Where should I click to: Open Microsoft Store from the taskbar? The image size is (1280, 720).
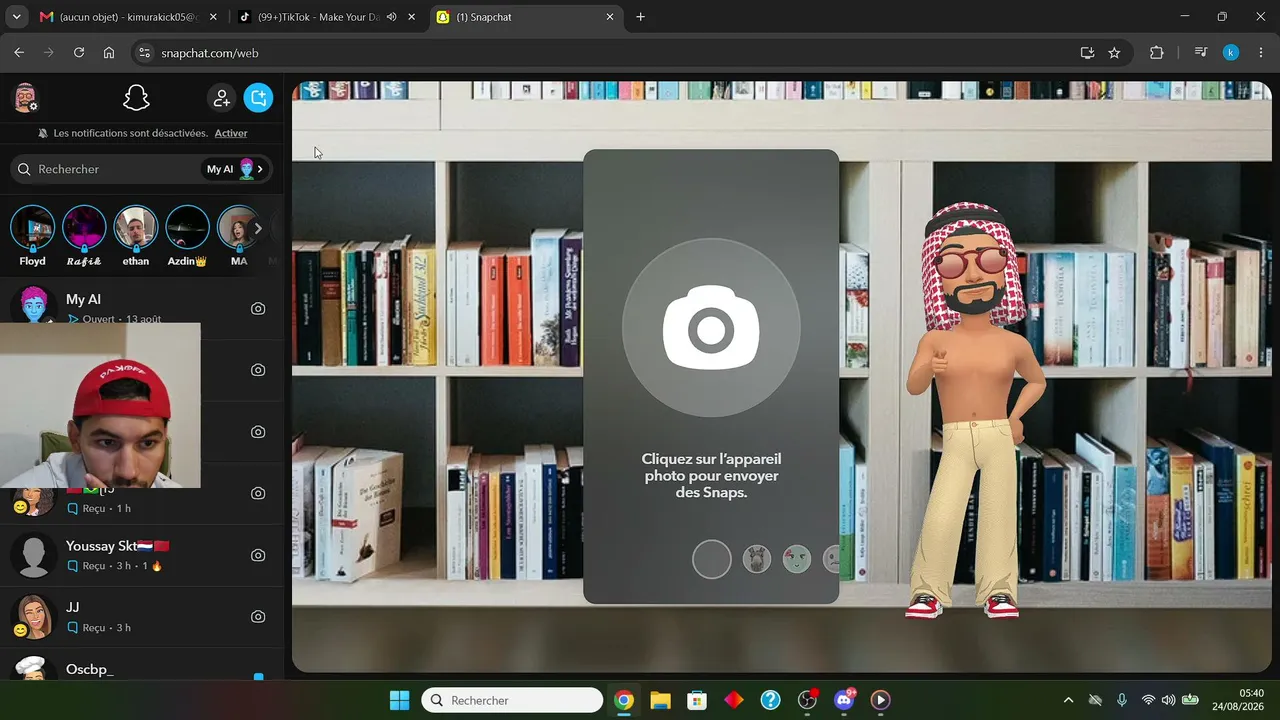[697, 700]
